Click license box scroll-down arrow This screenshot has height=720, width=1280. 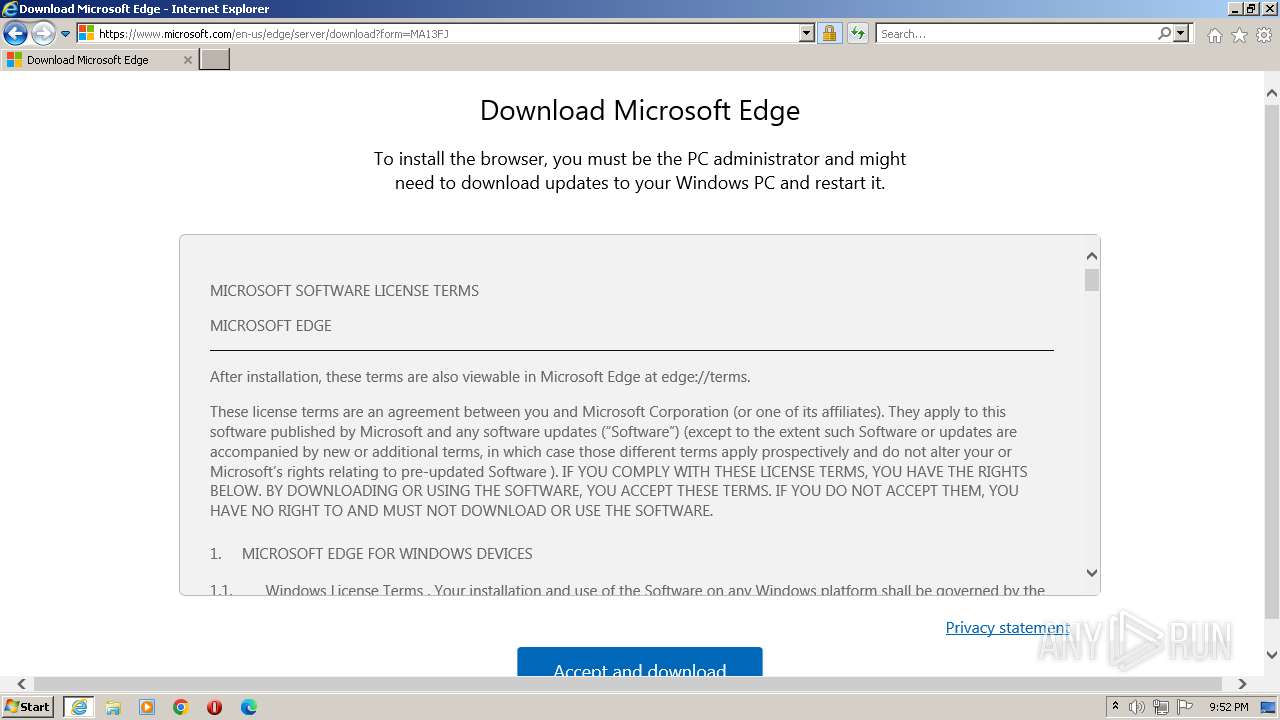coord(1092,573)
